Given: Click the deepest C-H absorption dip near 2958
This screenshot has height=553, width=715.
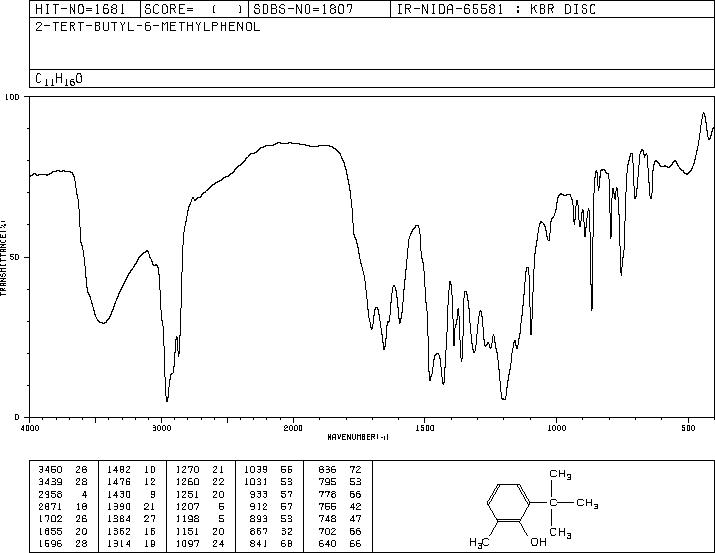Looking at the screenshot, I should pos(167,400).
